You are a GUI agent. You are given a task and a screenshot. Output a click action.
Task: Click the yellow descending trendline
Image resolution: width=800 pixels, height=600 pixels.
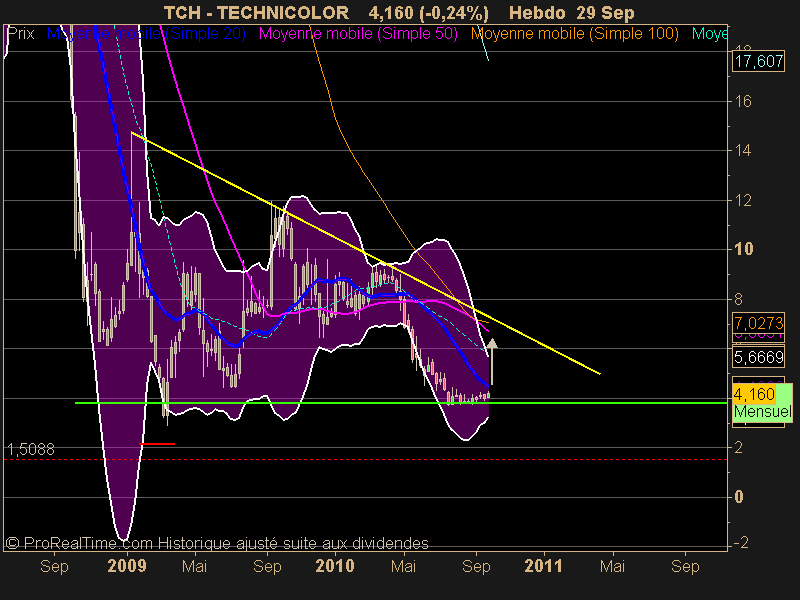coord(365,253)
